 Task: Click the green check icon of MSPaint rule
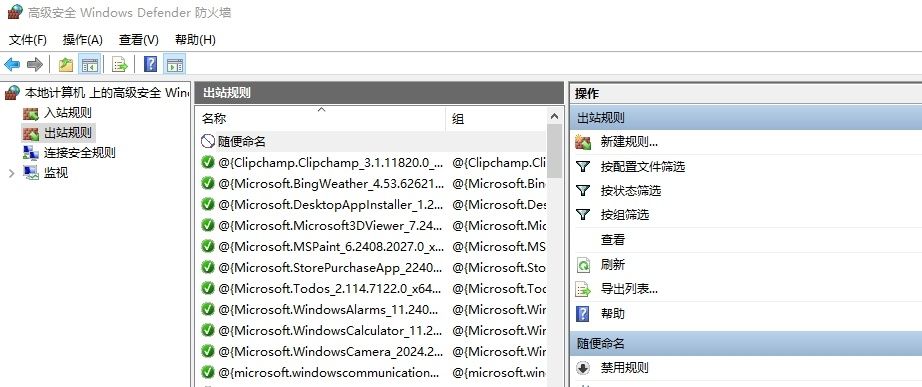[x=208, y=246]
